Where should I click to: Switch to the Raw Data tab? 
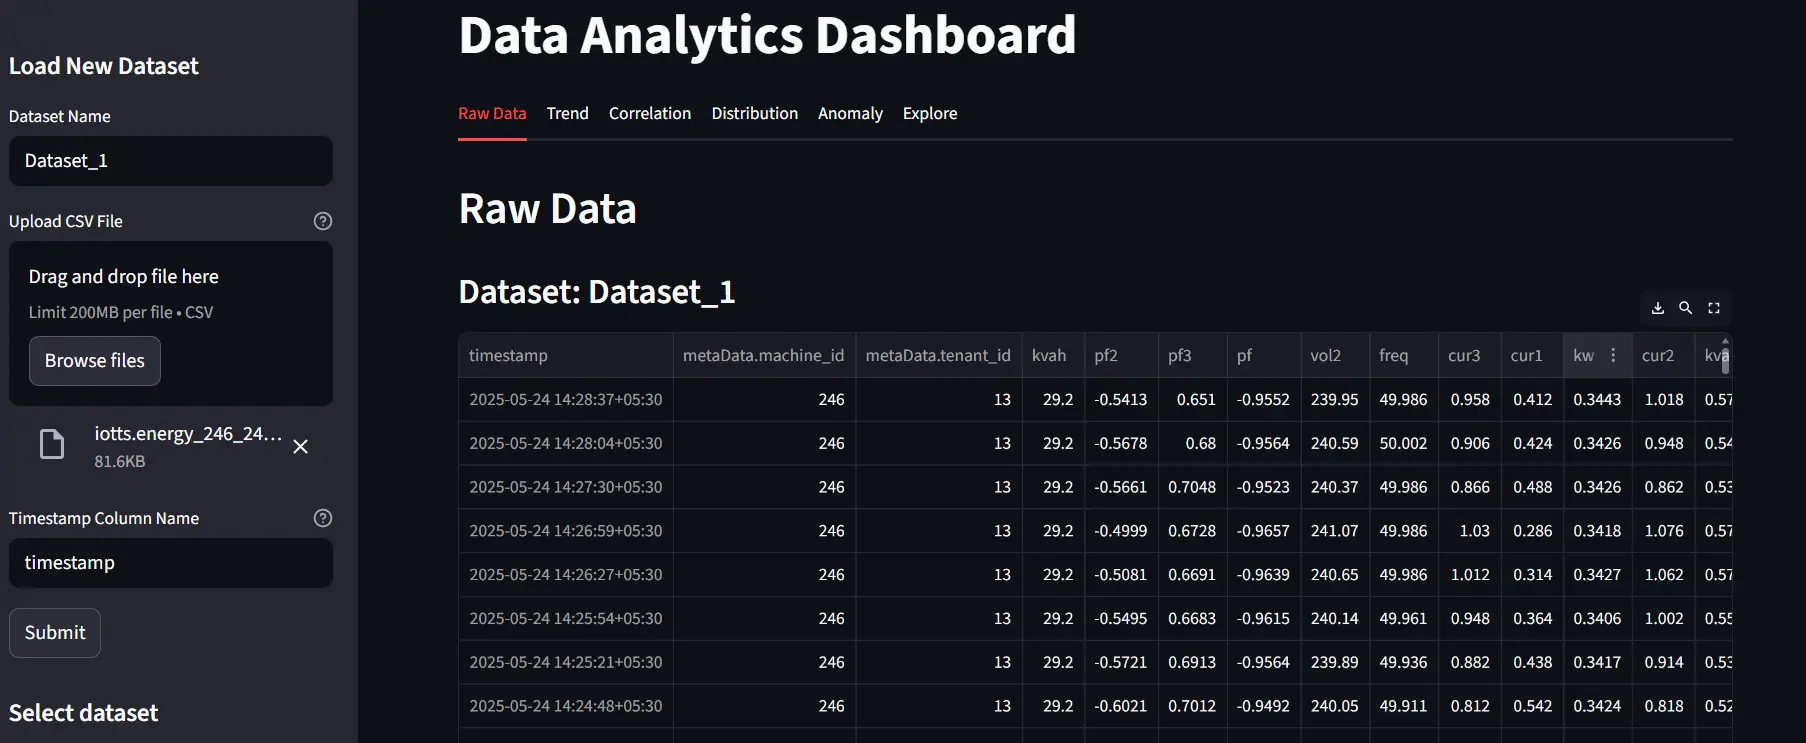point(492,113)
